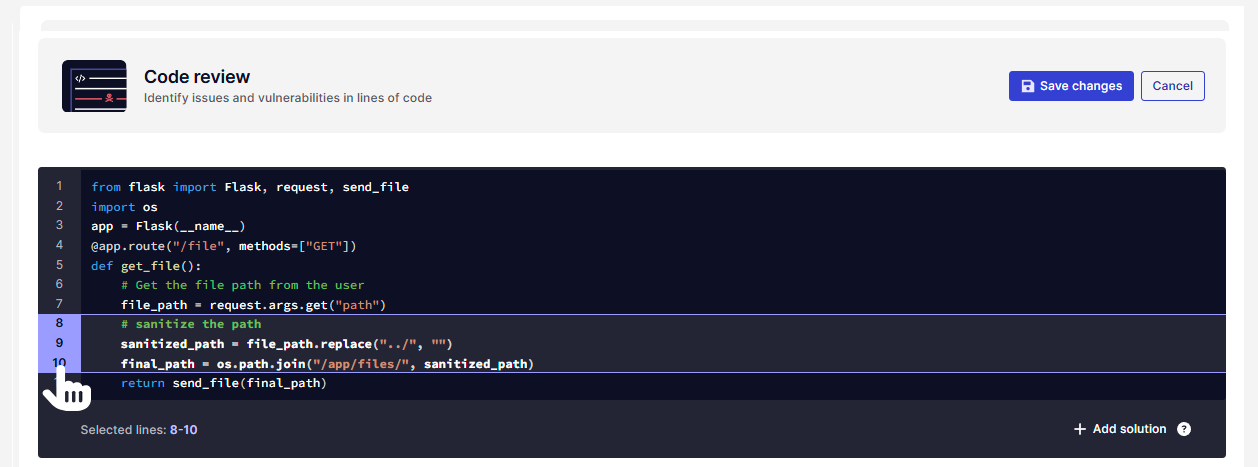Screen dimensions: 1258x467
Task: Toggle selection of line number 9
Action: point(59,343)
